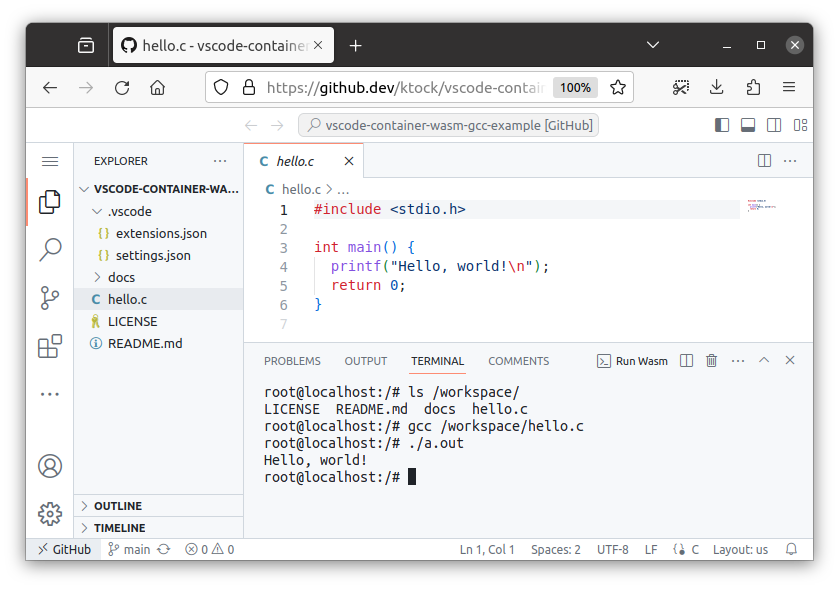Image resolution: width=839 pixels, height=589 pixels.
Task: Expand the TIMELINE section
Action: click(x=119, y=527)
